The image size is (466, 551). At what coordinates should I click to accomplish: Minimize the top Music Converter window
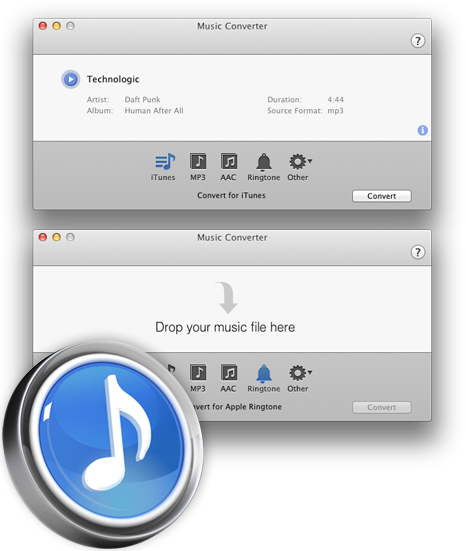click(57, 26)
